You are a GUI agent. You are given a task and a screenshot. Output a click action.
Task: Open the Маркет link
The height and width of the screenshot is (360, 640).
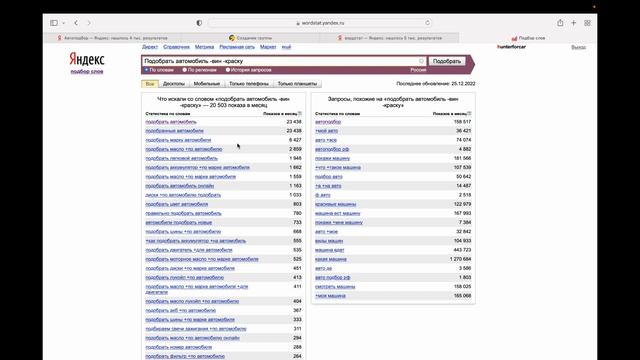point(268,47)
